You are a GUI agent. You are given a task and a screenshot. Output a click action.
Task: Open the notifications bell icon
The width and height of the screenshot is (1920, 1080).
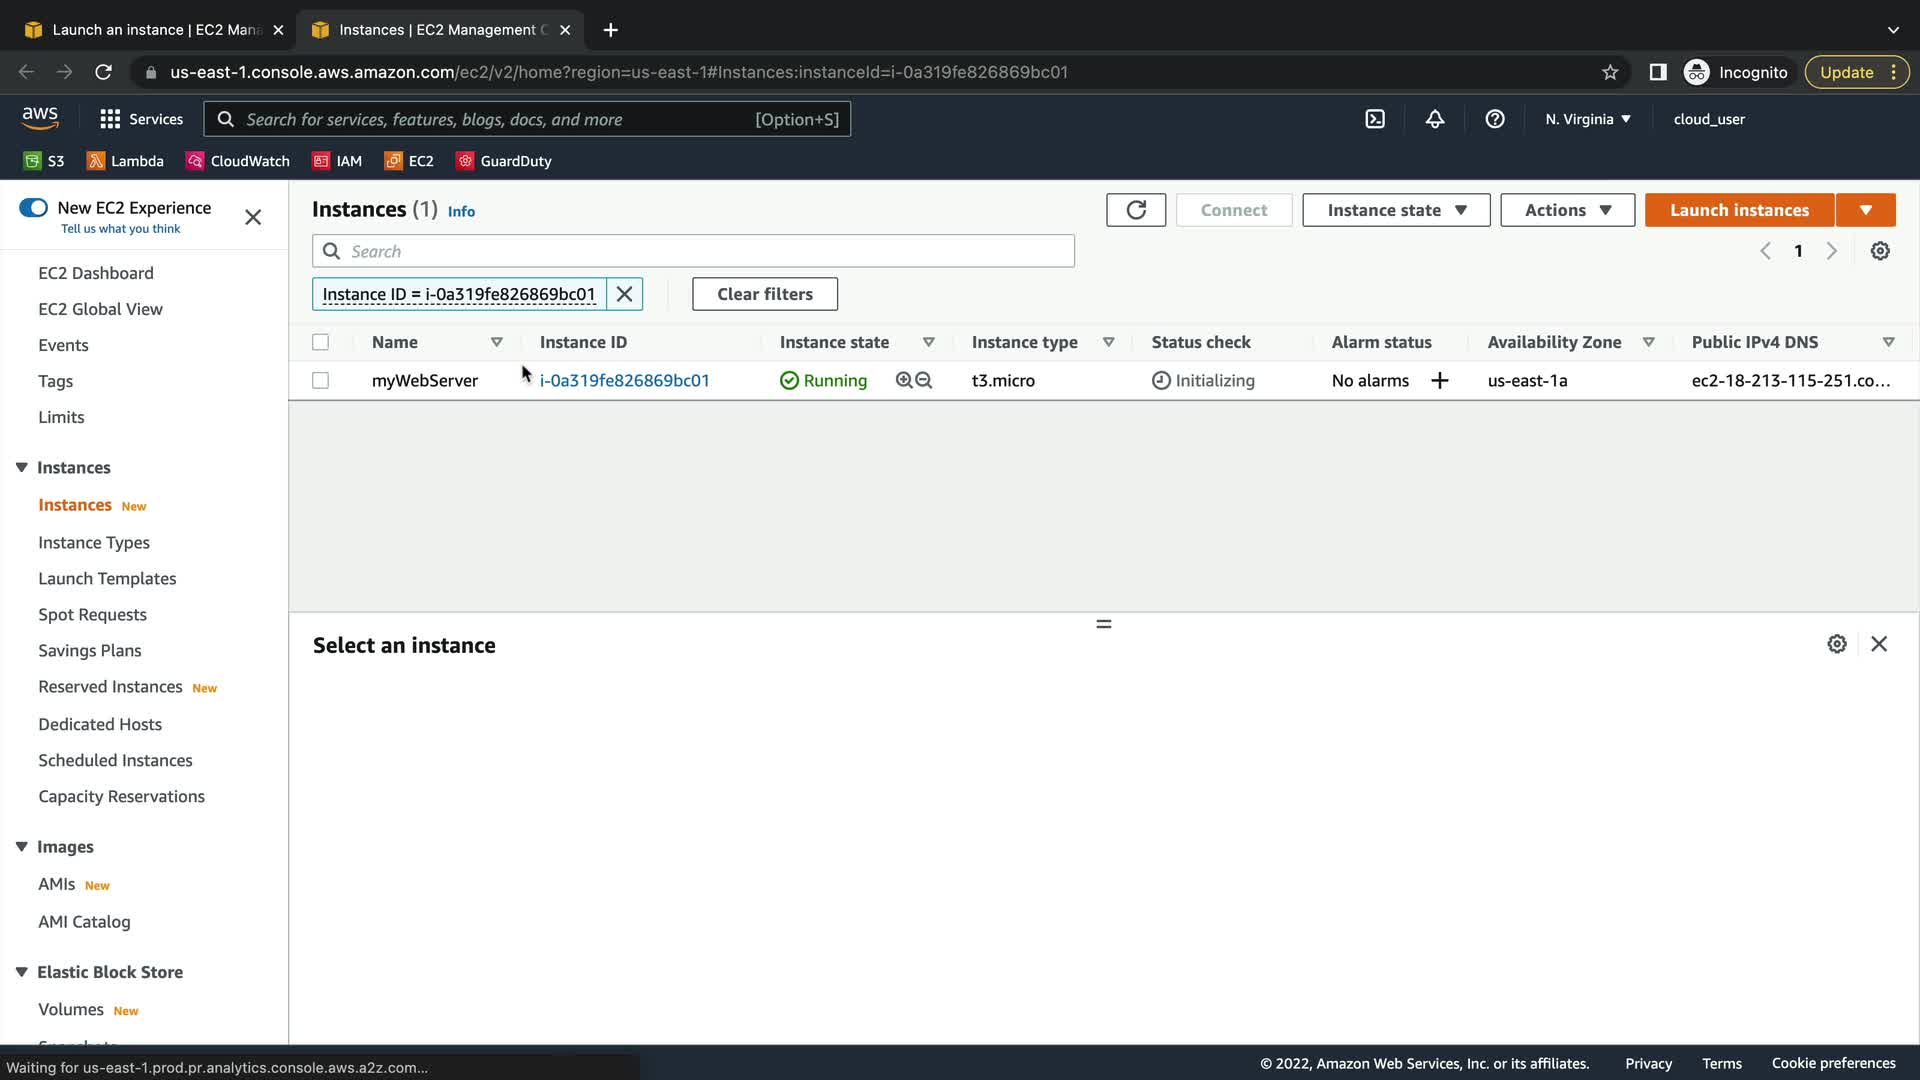(x=1435, y=119)
